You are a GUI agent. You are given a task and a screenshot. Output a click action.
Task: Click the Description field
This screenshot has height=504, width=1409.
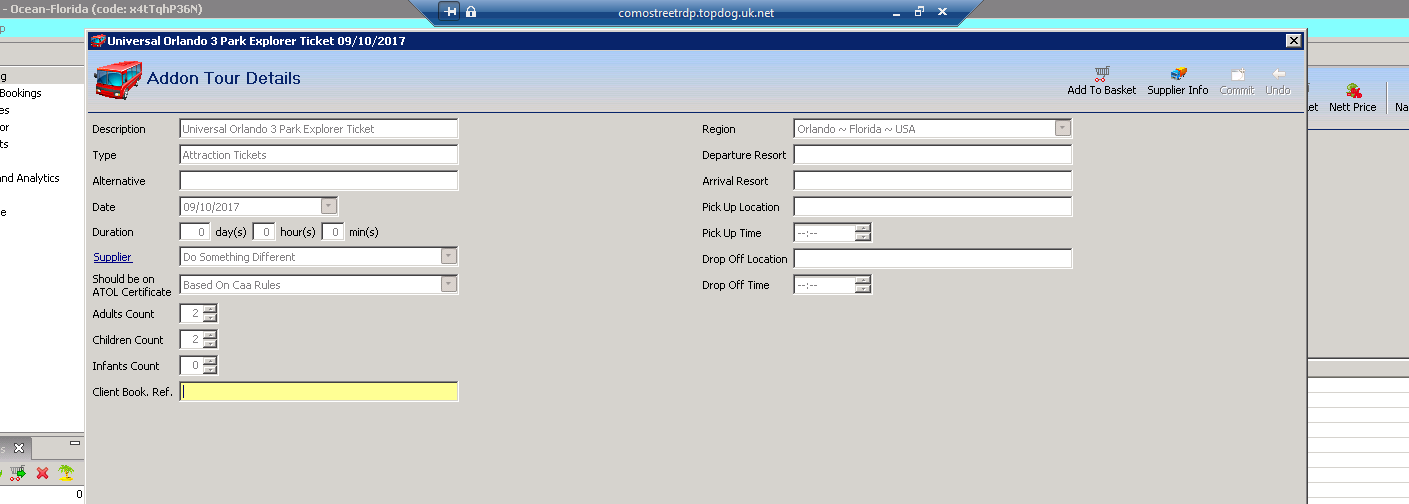click(x=319, y=128)
